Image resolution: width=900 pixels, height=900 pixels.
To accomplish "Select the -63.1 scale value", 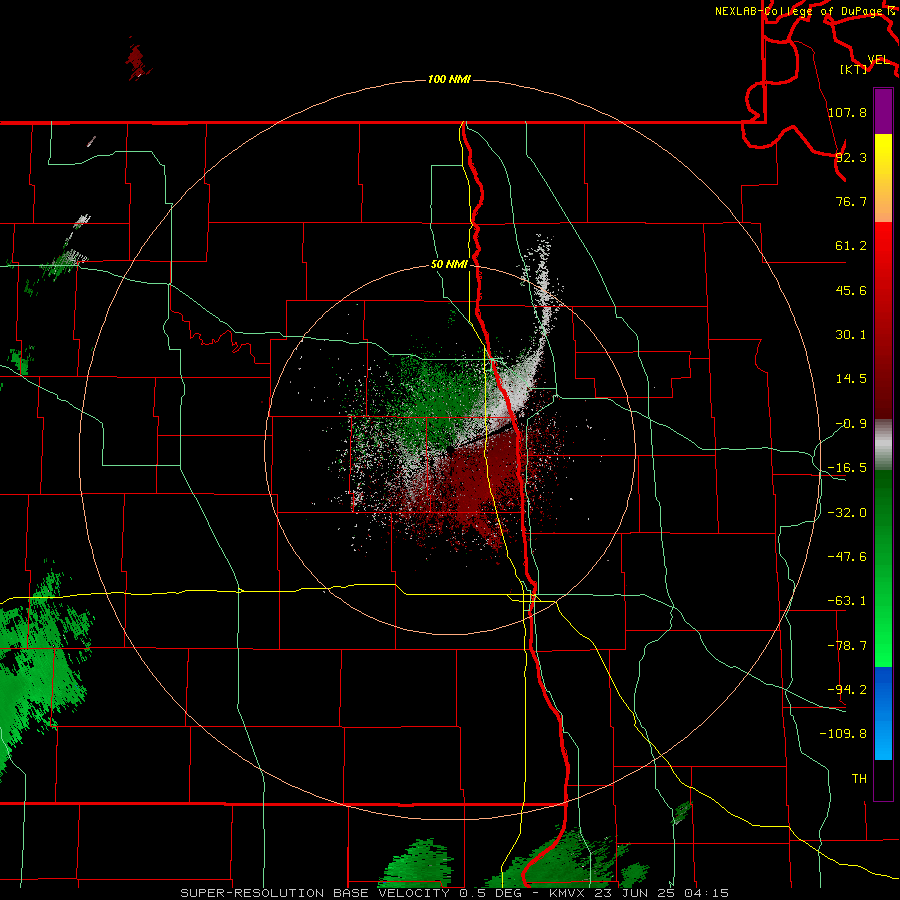I will coord(847,601).
